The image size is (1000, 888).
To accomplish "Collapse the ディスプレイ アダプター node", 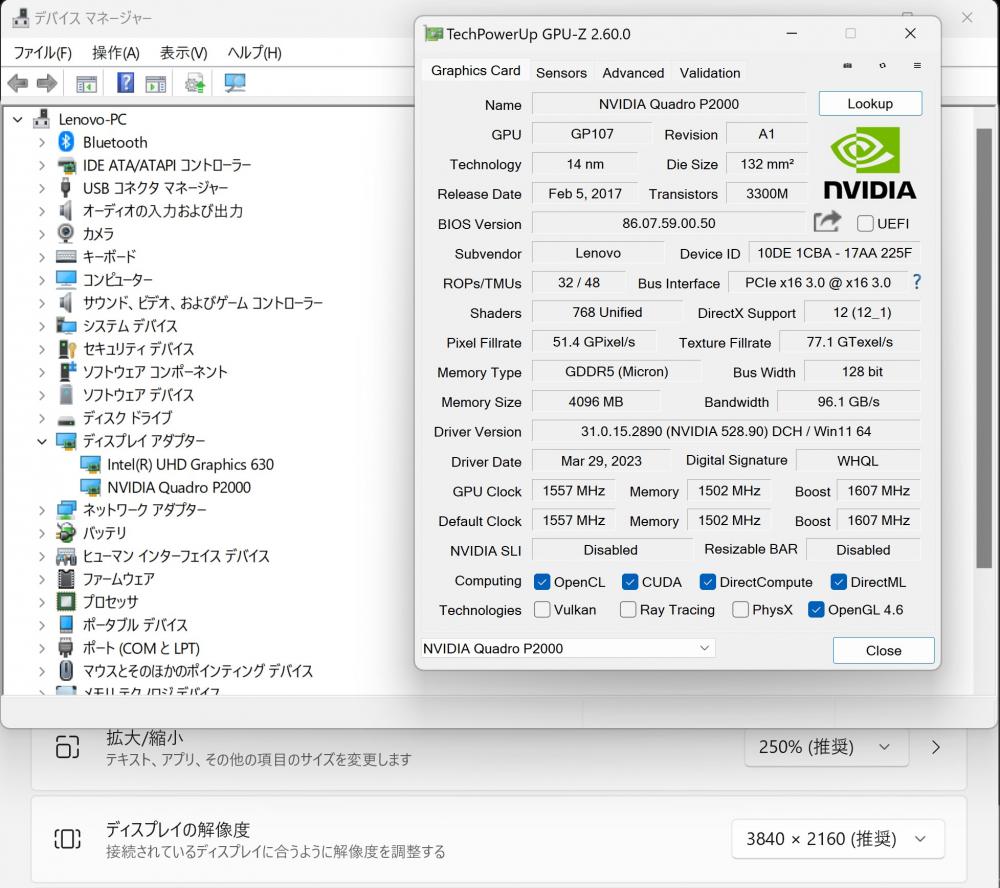I will [42, 441].
